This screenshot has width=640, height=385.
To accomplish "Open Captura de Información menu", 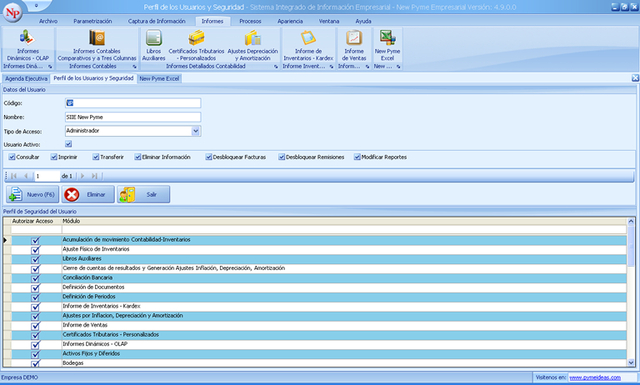I will 157,21.
